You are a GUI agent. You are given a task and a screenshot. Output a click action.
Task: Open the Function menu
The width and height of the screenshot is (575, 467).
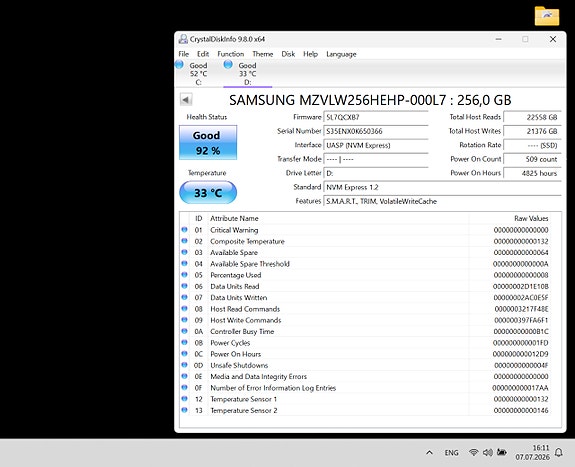[230, 54]
